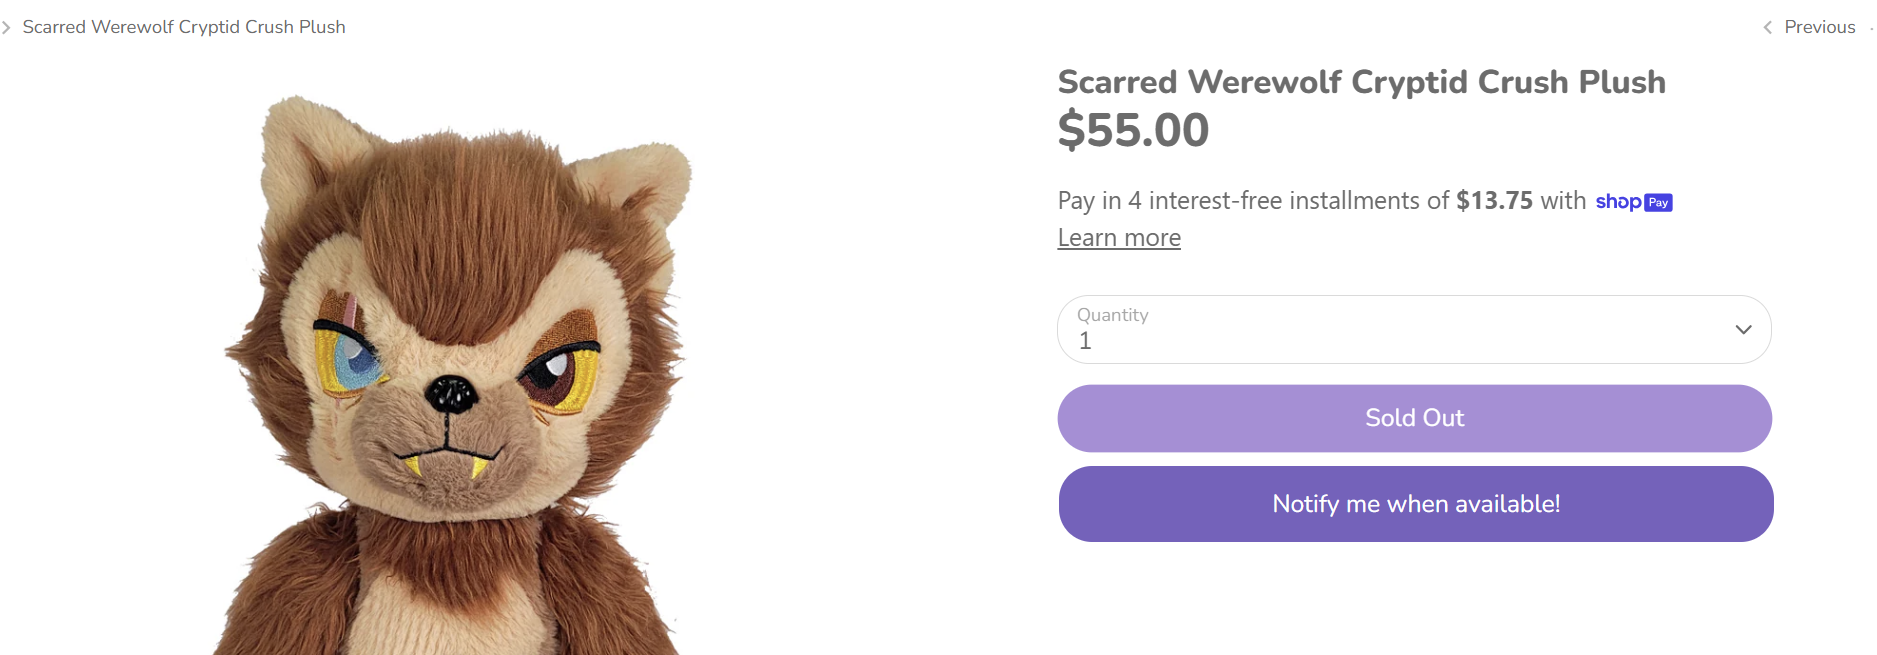The height and width of the screenshot is (655, 1877).
Task: Click the werewolf plush's black nose
Action: [x=451, y=393]
